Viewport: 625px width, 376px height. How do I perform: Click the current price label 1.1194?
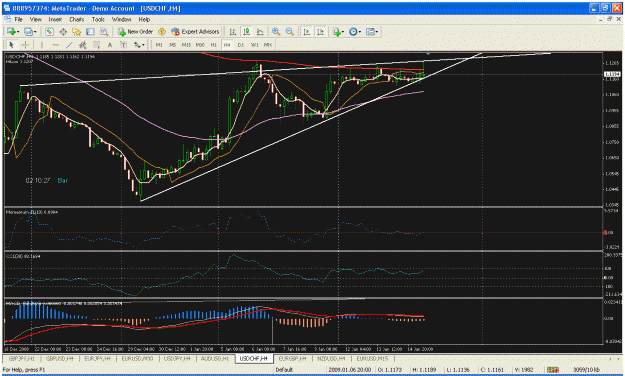pyautogui.click(x=611, y=74)
